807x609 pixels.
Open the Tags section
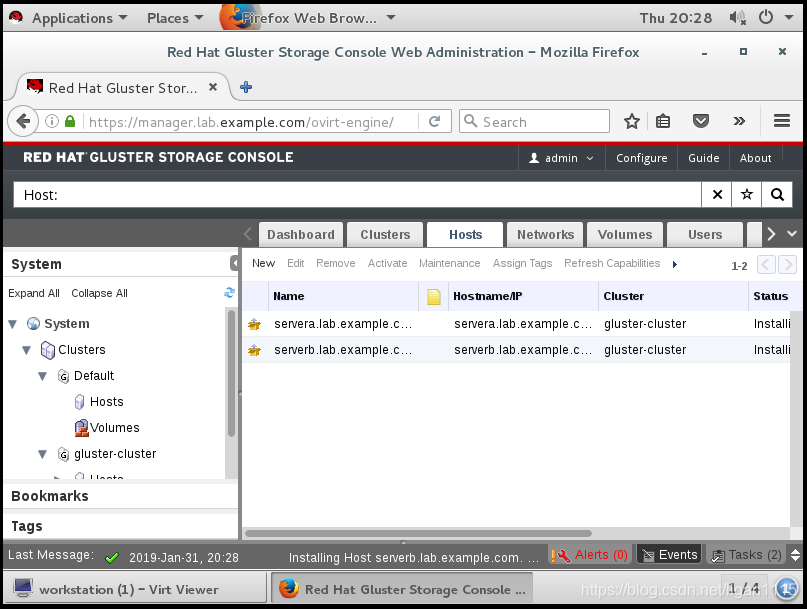[x=121, y=526]
